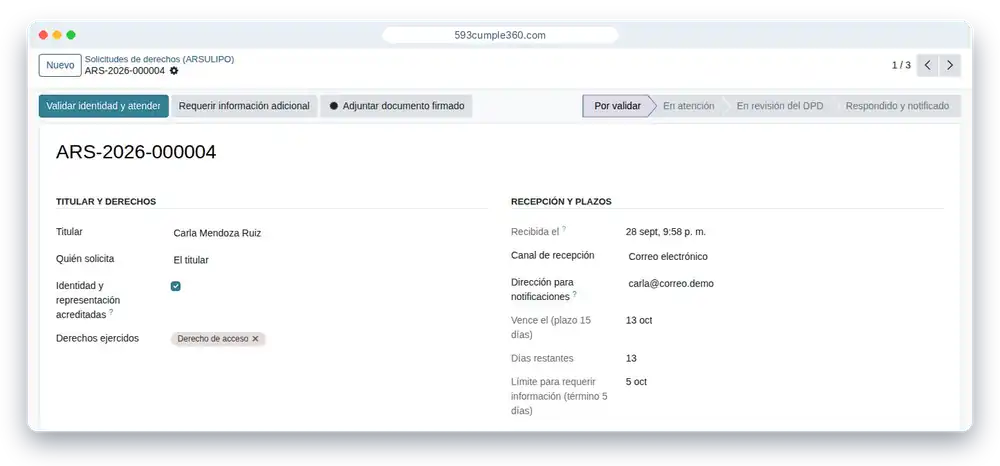Remove the Derecho de acceso tag

pyautogui.click(x=255, y=339)
